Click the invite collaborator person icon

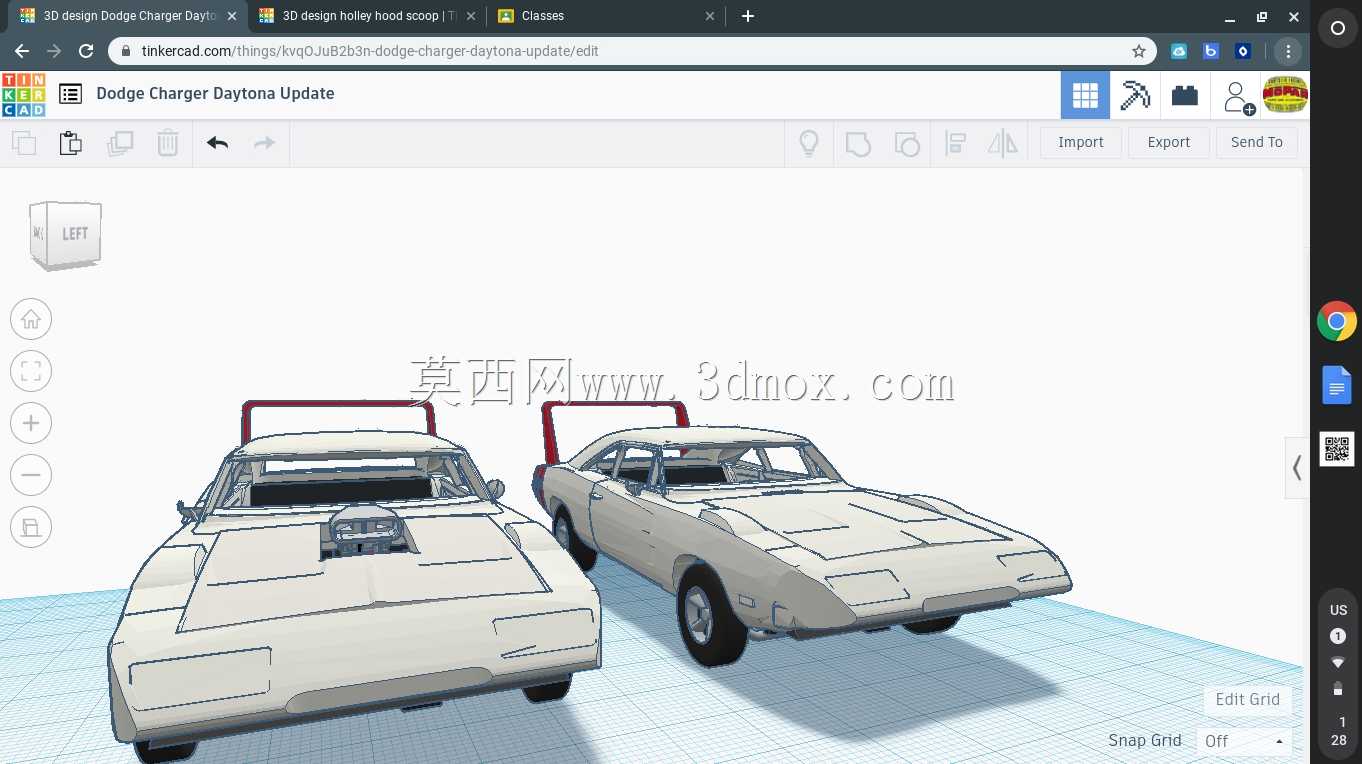tap(1238, 97)
